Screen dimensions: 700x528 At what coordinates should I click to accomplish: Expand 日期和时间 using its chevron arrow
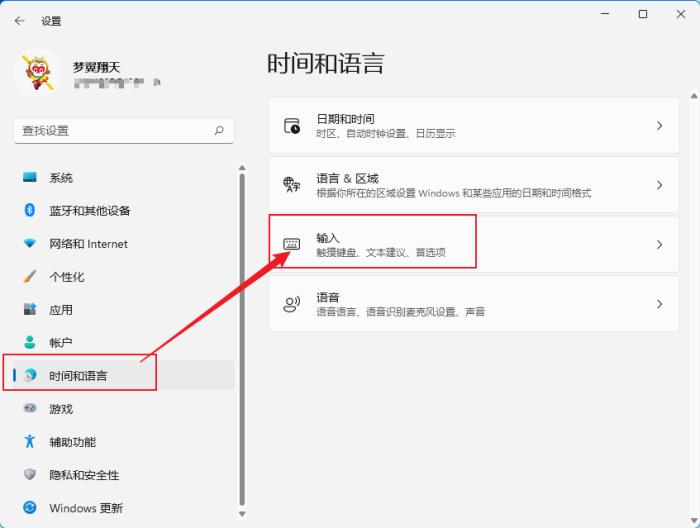pos(659,126)
